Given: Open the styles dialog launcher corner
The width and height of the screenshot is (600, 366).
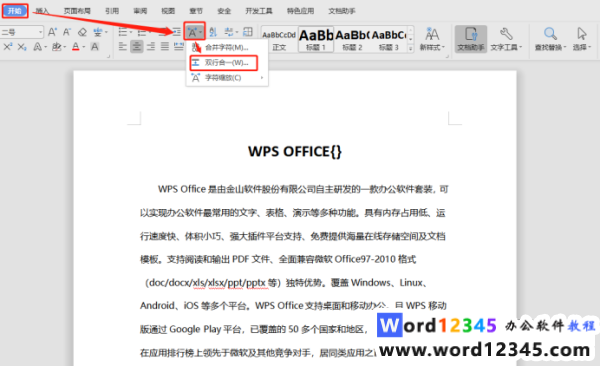Looking at the screenshot, I should (x=447, y=57).
